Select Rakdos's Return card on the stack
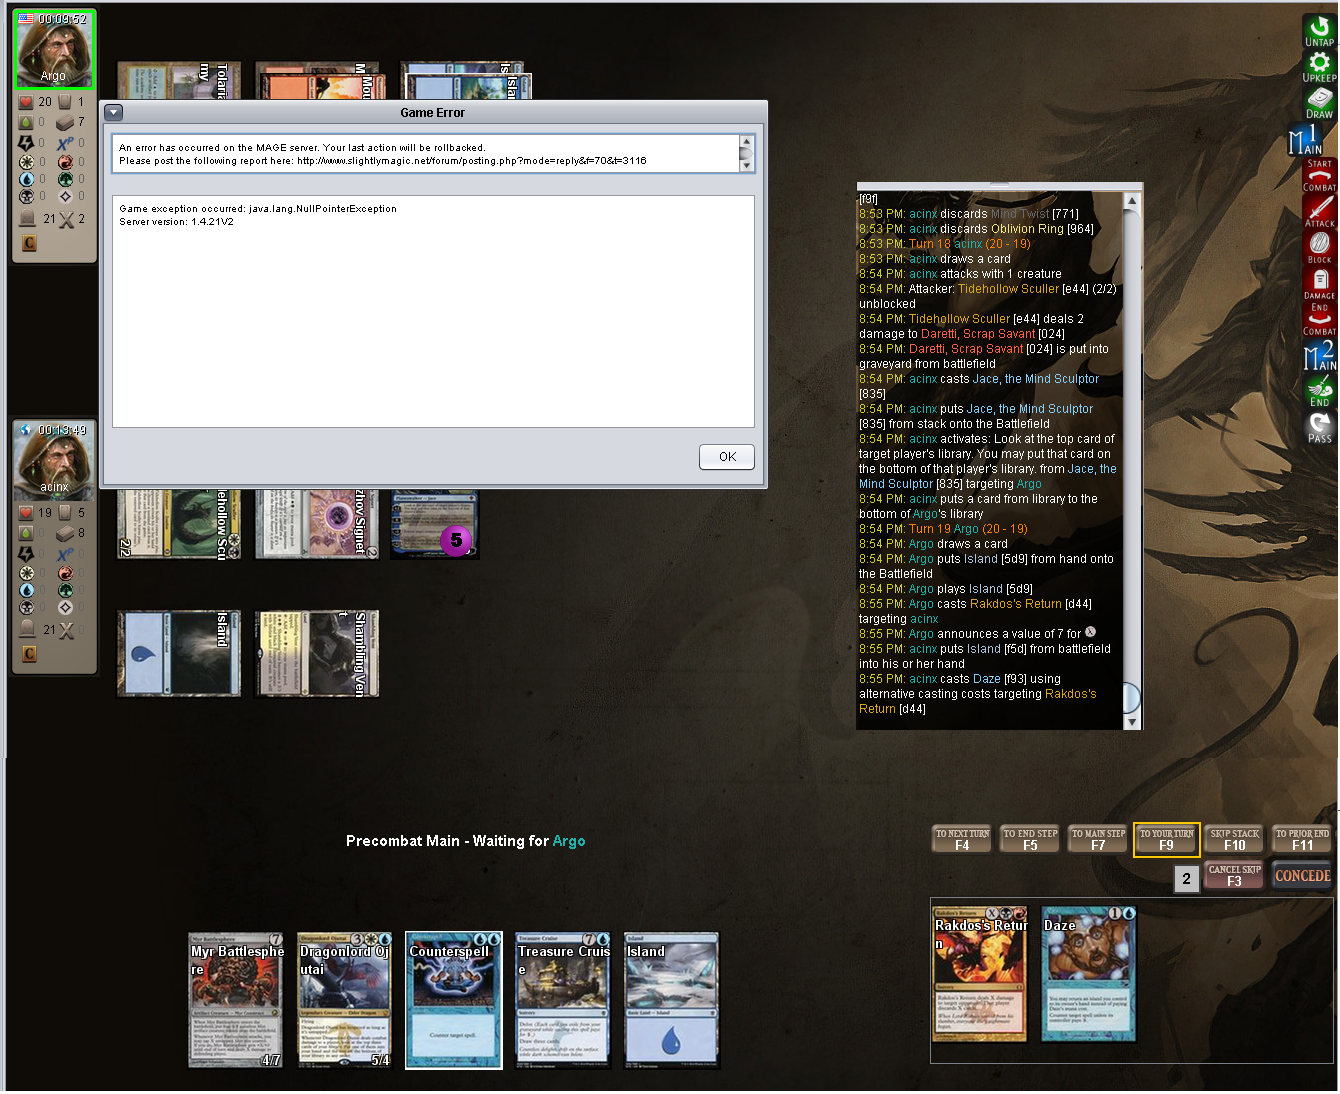Image resolution: width=1340 pixels, height=1094 pixels. 980,975
